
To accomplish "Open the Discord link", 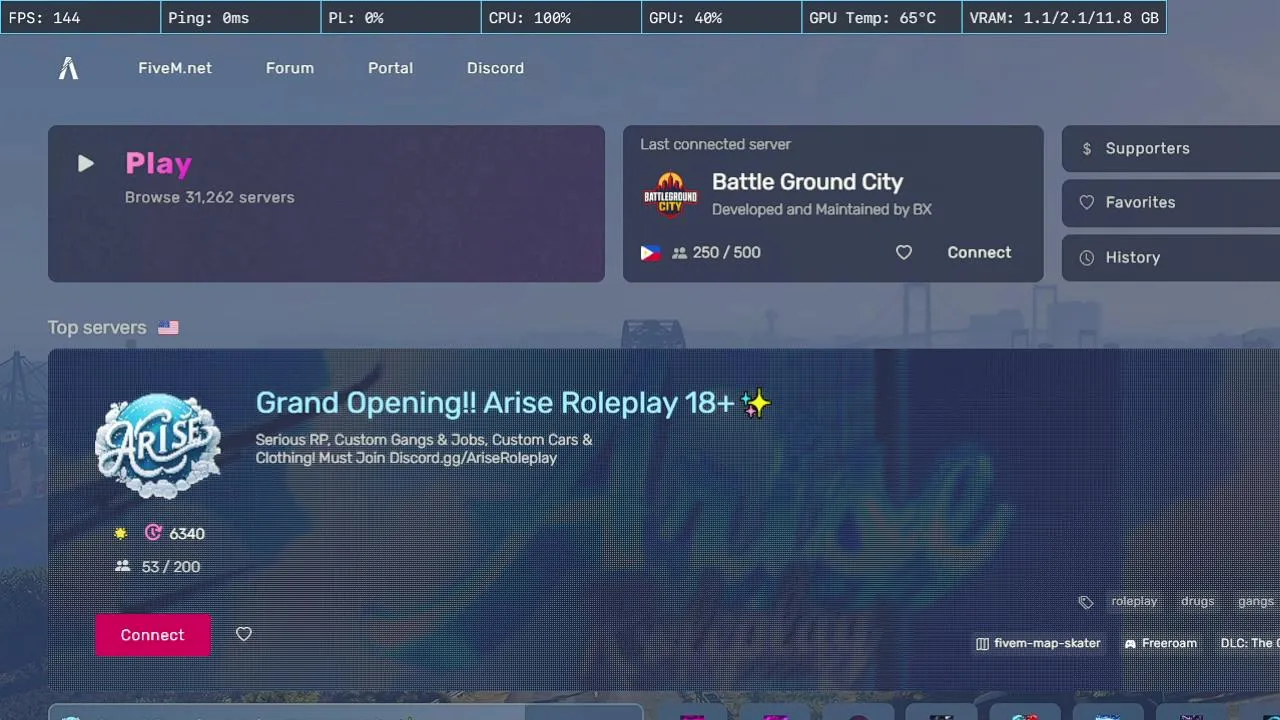I will pyautogui.click(x=495, y=68).
